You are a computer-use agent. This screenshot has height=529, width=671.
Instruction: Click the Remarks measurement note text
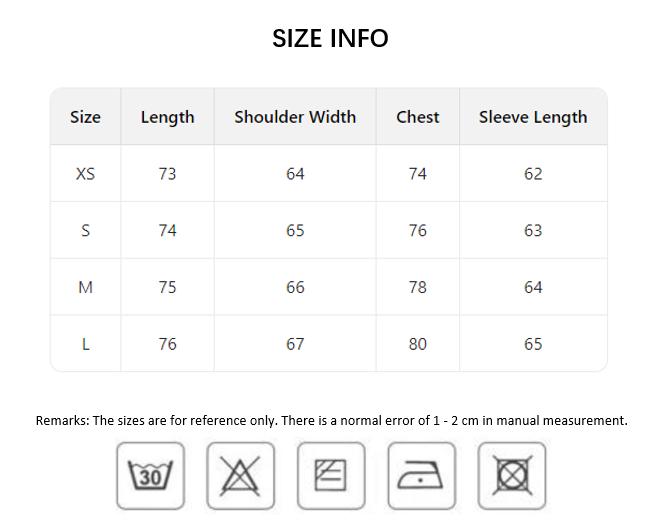pyautogui.click(x=332, y=420)
